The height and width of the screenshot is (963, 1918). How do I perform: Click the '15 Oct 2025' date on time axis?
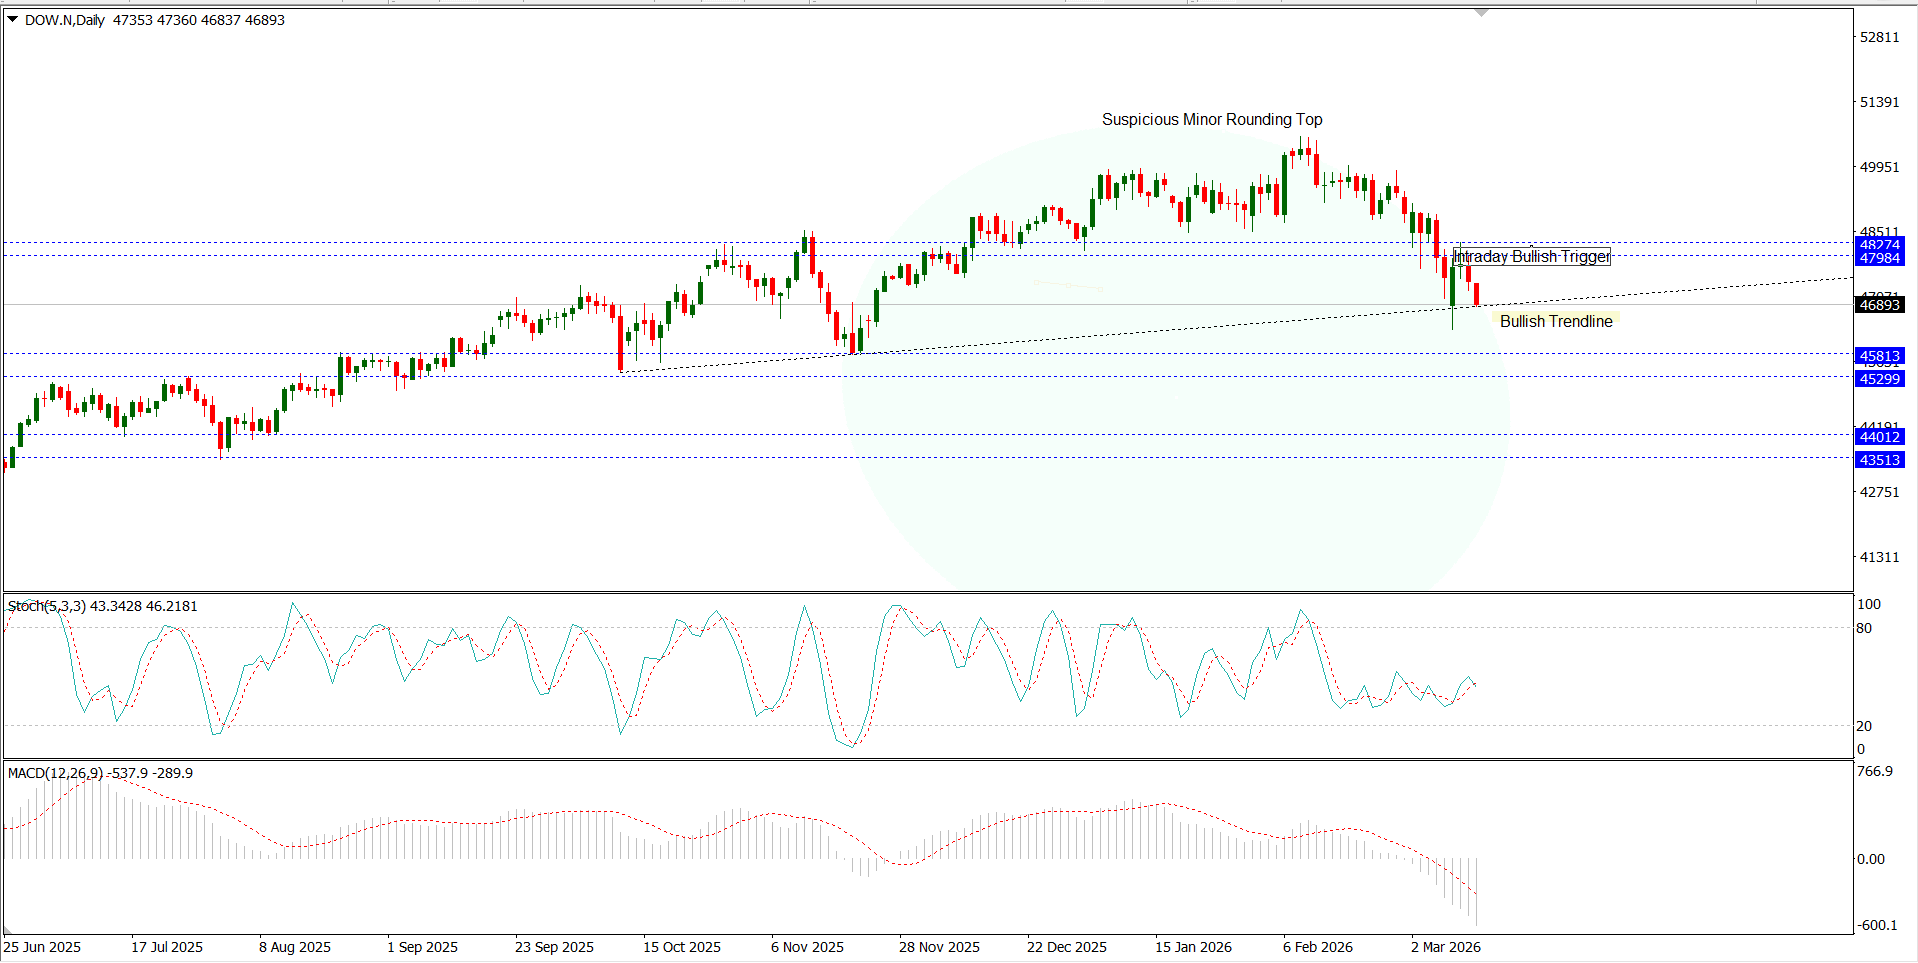681,947
